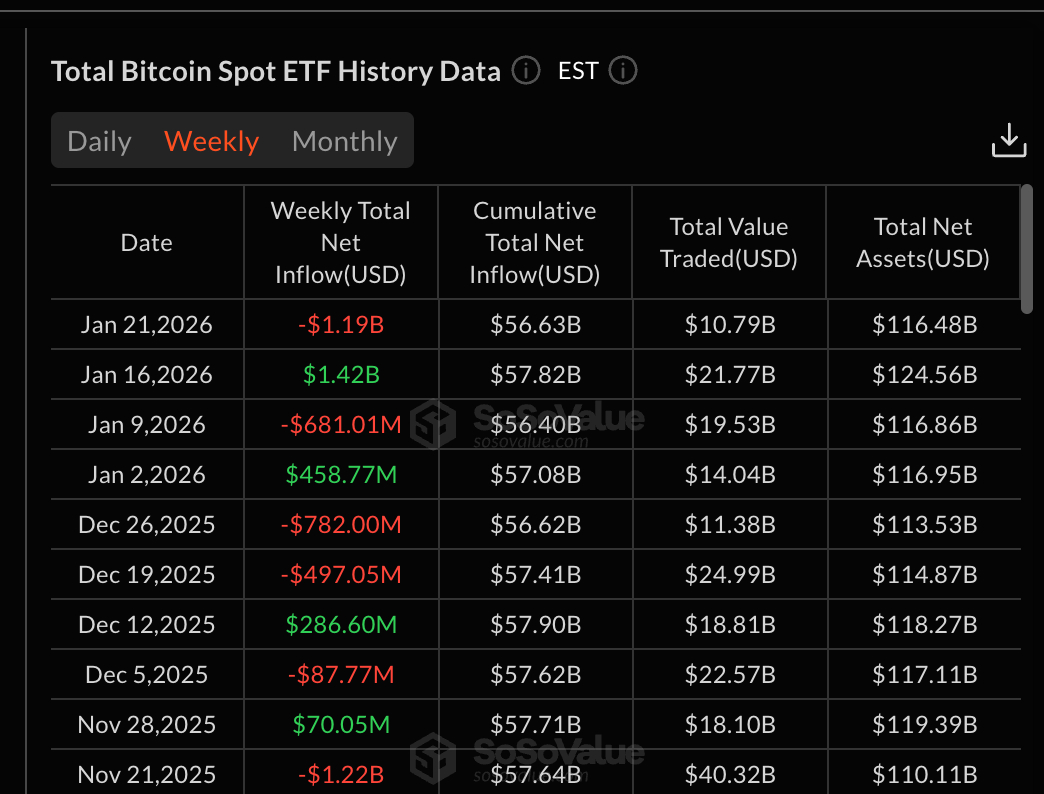Select the Total Net Assets header
This screenshot has height=794, width=1044.
point(922,242)
